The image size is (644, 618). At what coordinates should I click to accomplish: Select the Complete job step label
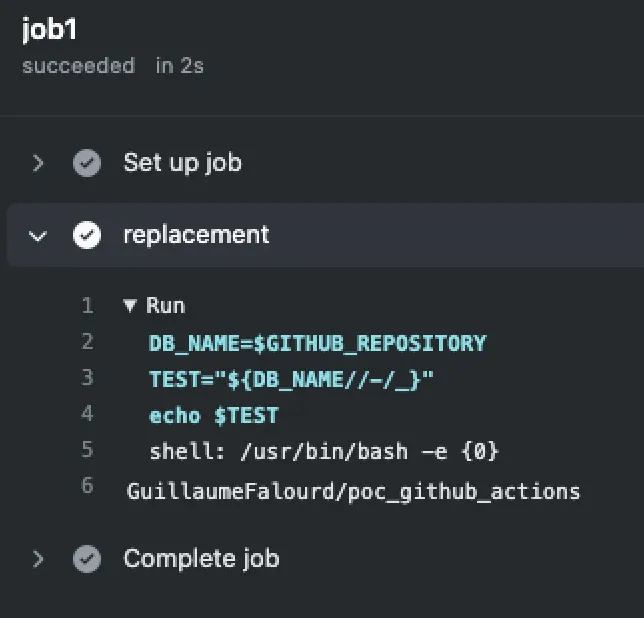point(201,559)
